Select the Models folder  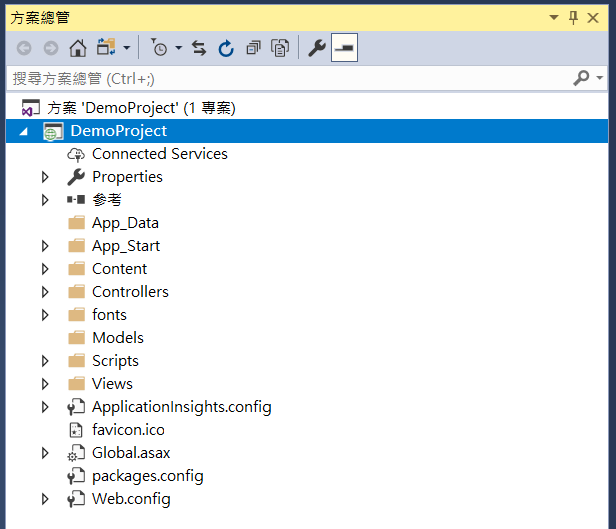point(117,338)
